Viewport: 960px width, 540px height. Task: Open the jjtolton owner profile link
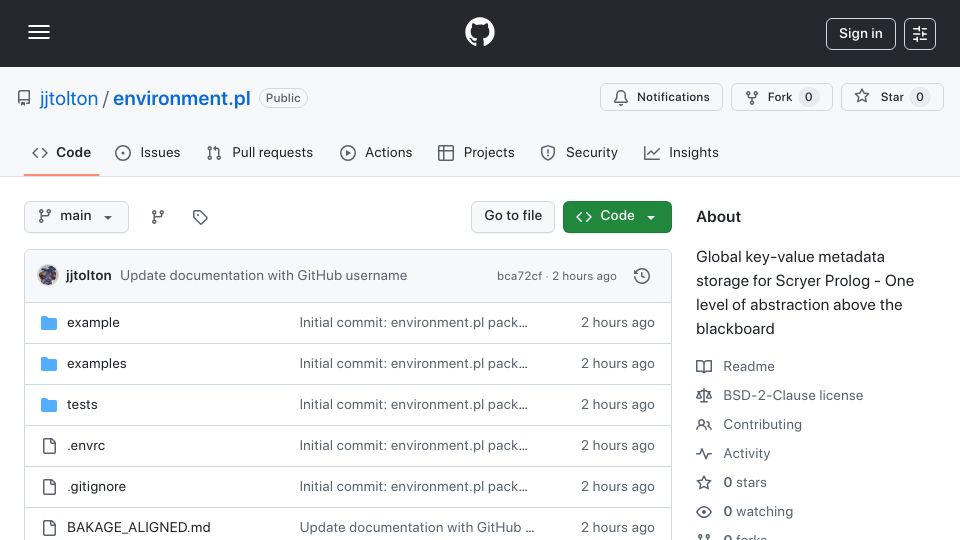(69, 98)
